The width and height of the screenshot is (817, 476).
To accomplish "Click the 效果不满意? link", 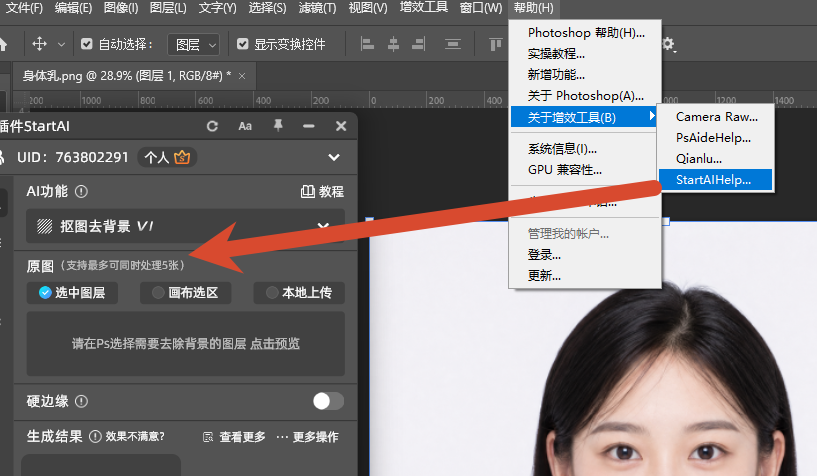I will tap(135, 436).
